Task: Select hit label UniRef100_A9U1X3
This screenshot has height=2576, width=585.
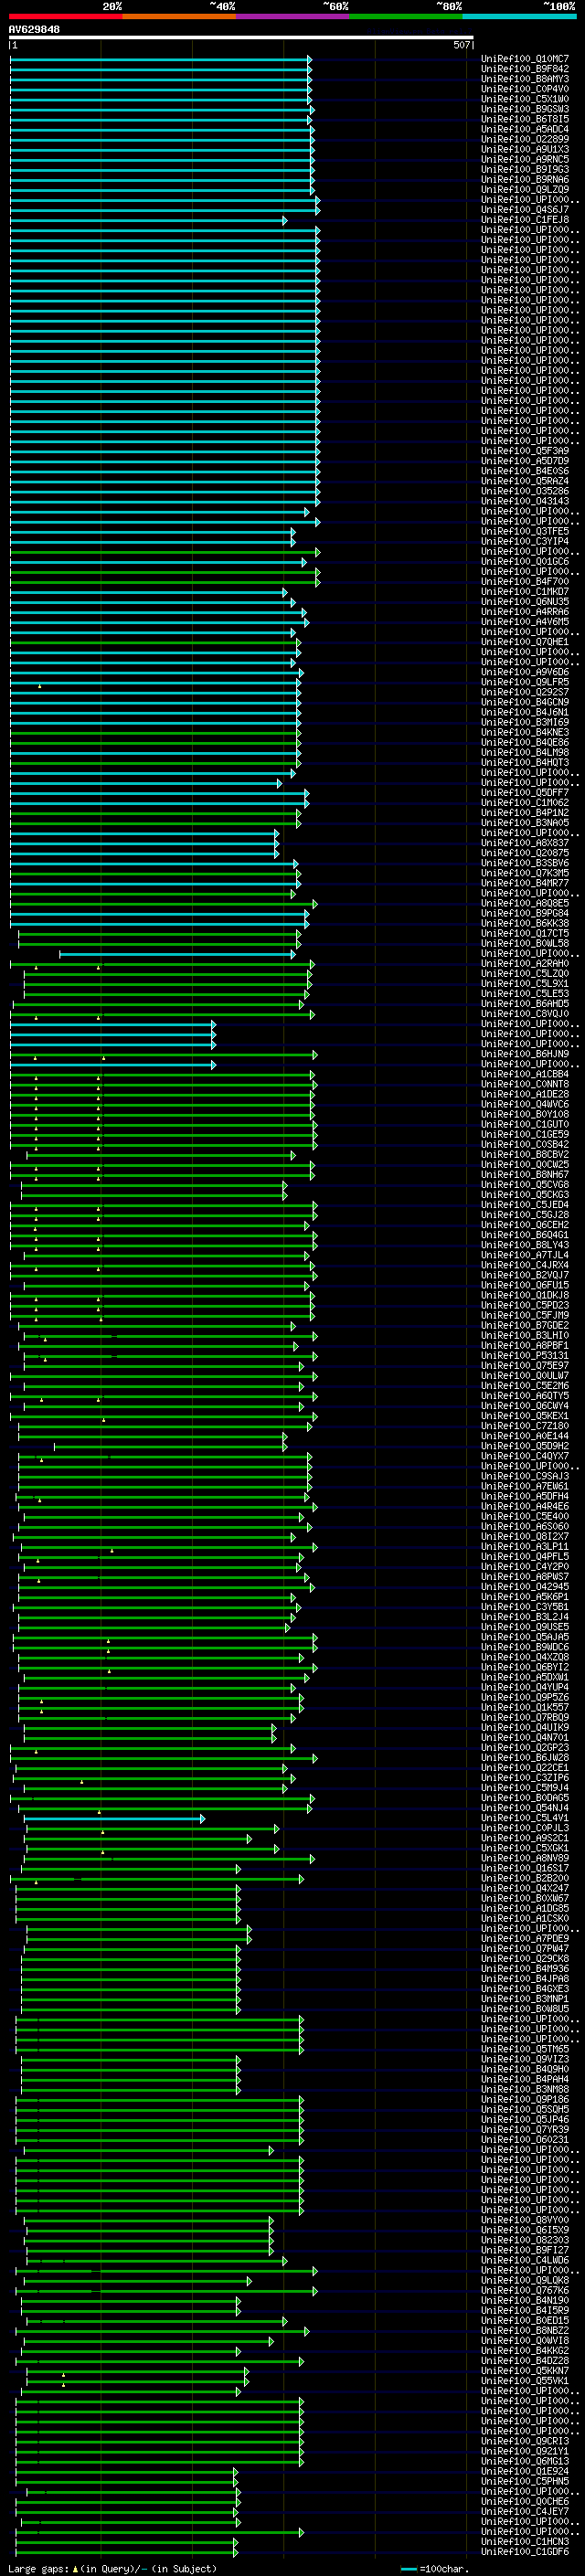Action: click(525, 149)
